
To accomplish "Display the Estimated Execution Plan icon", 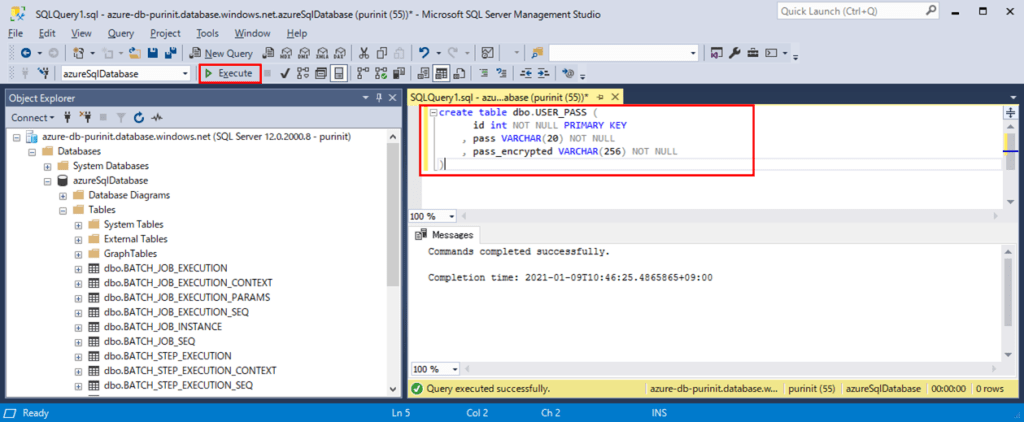I will click(302, 73).
